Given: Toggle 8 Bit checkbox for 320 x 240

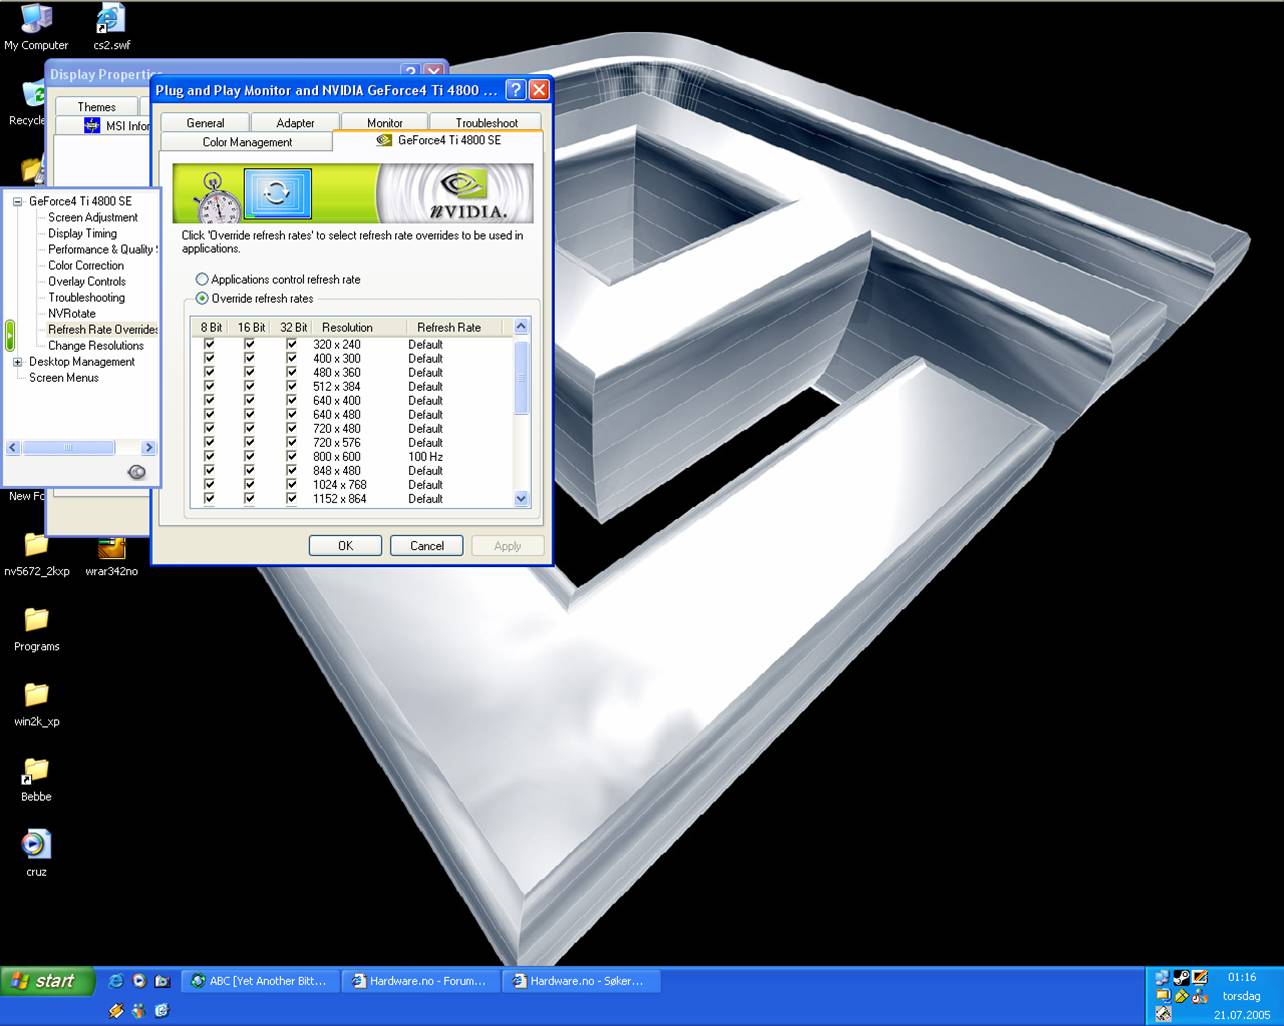Looking at the screenshot, I should pyautogui.click(x=209, y=344).
